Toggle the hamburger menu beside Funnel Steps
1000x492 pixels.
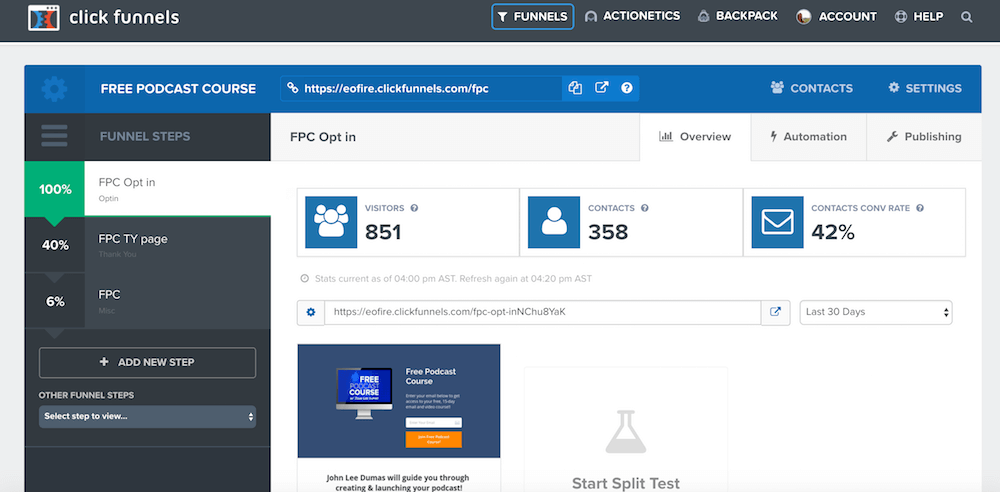point(54,136)
